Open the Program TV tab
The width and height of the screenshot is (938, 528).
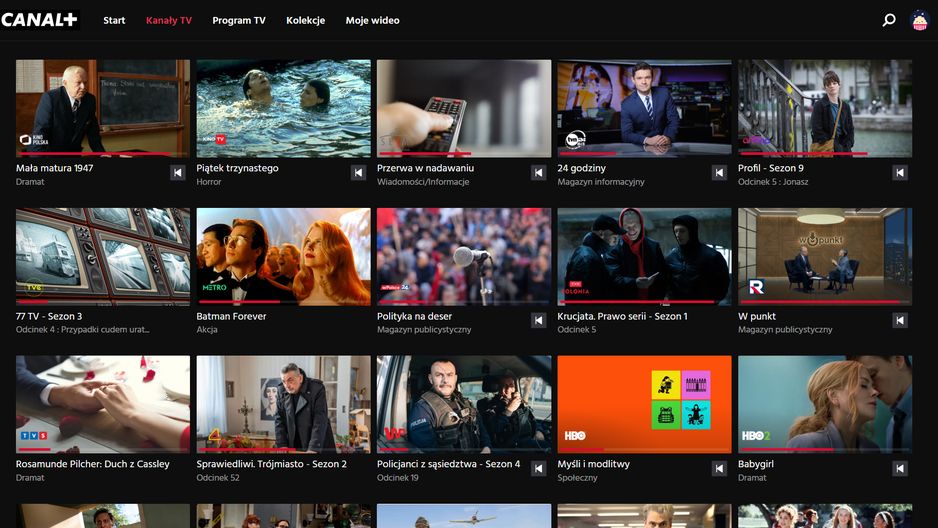click(x=239, y=20)
